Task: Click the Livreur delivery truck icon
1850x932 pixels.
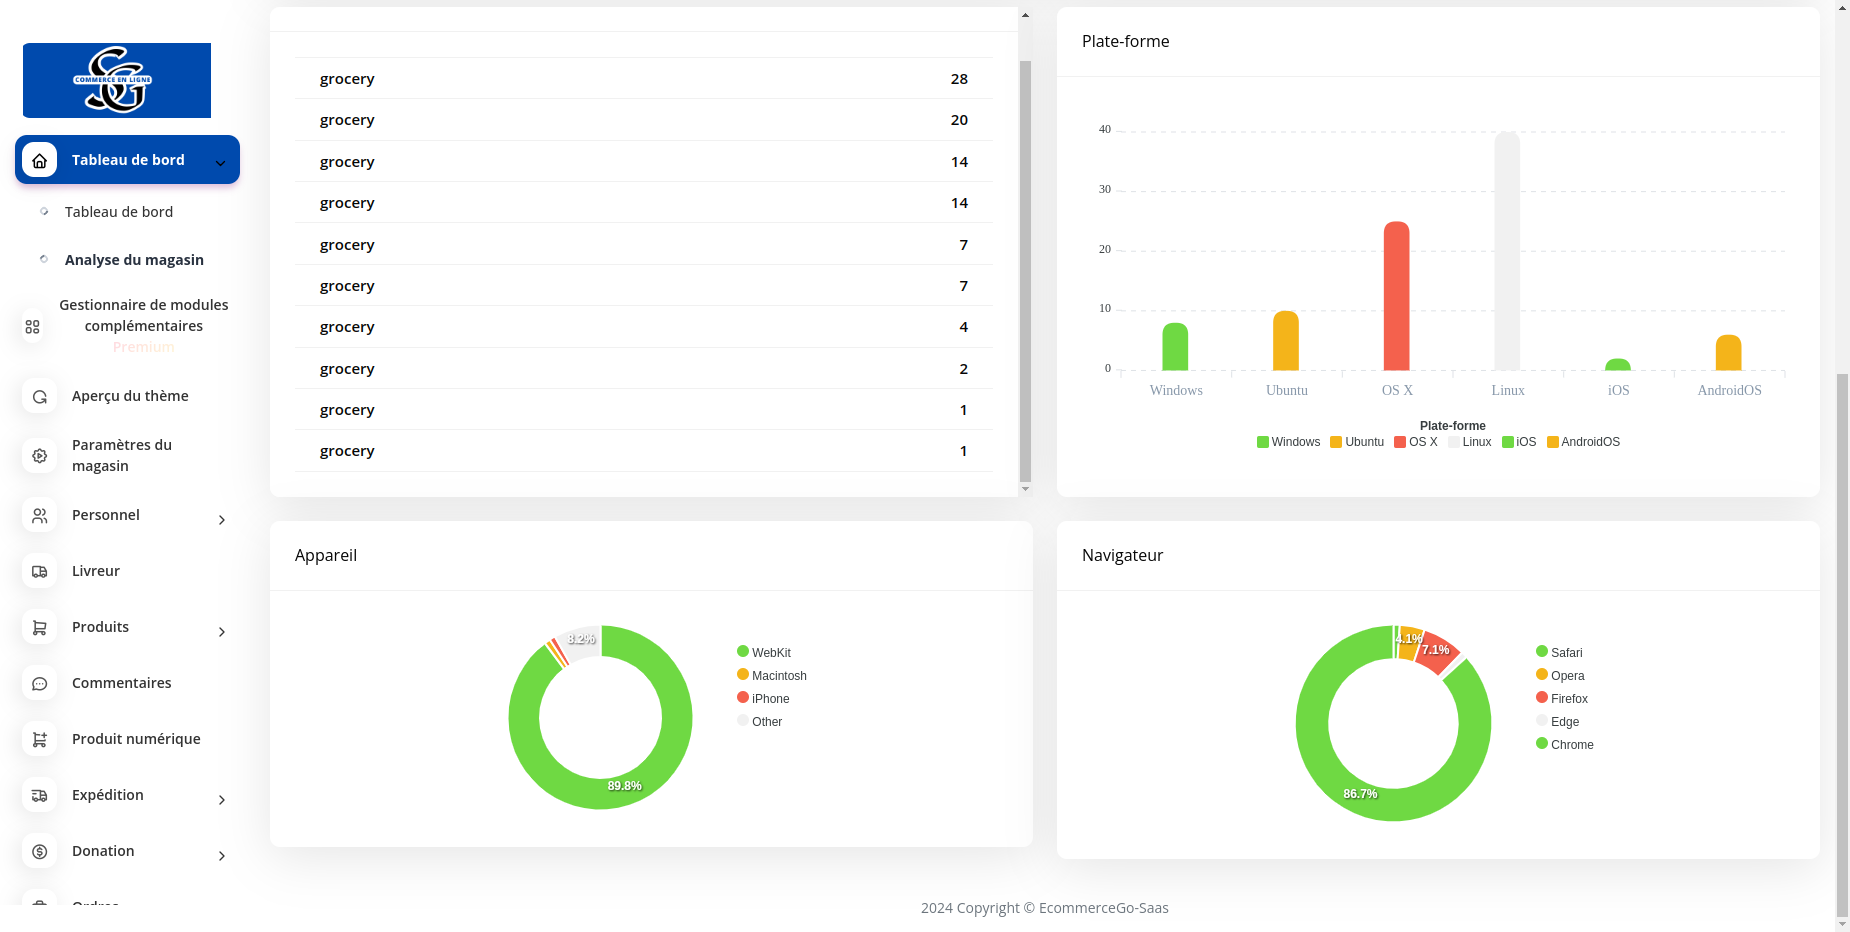Action: pos(40,572)
